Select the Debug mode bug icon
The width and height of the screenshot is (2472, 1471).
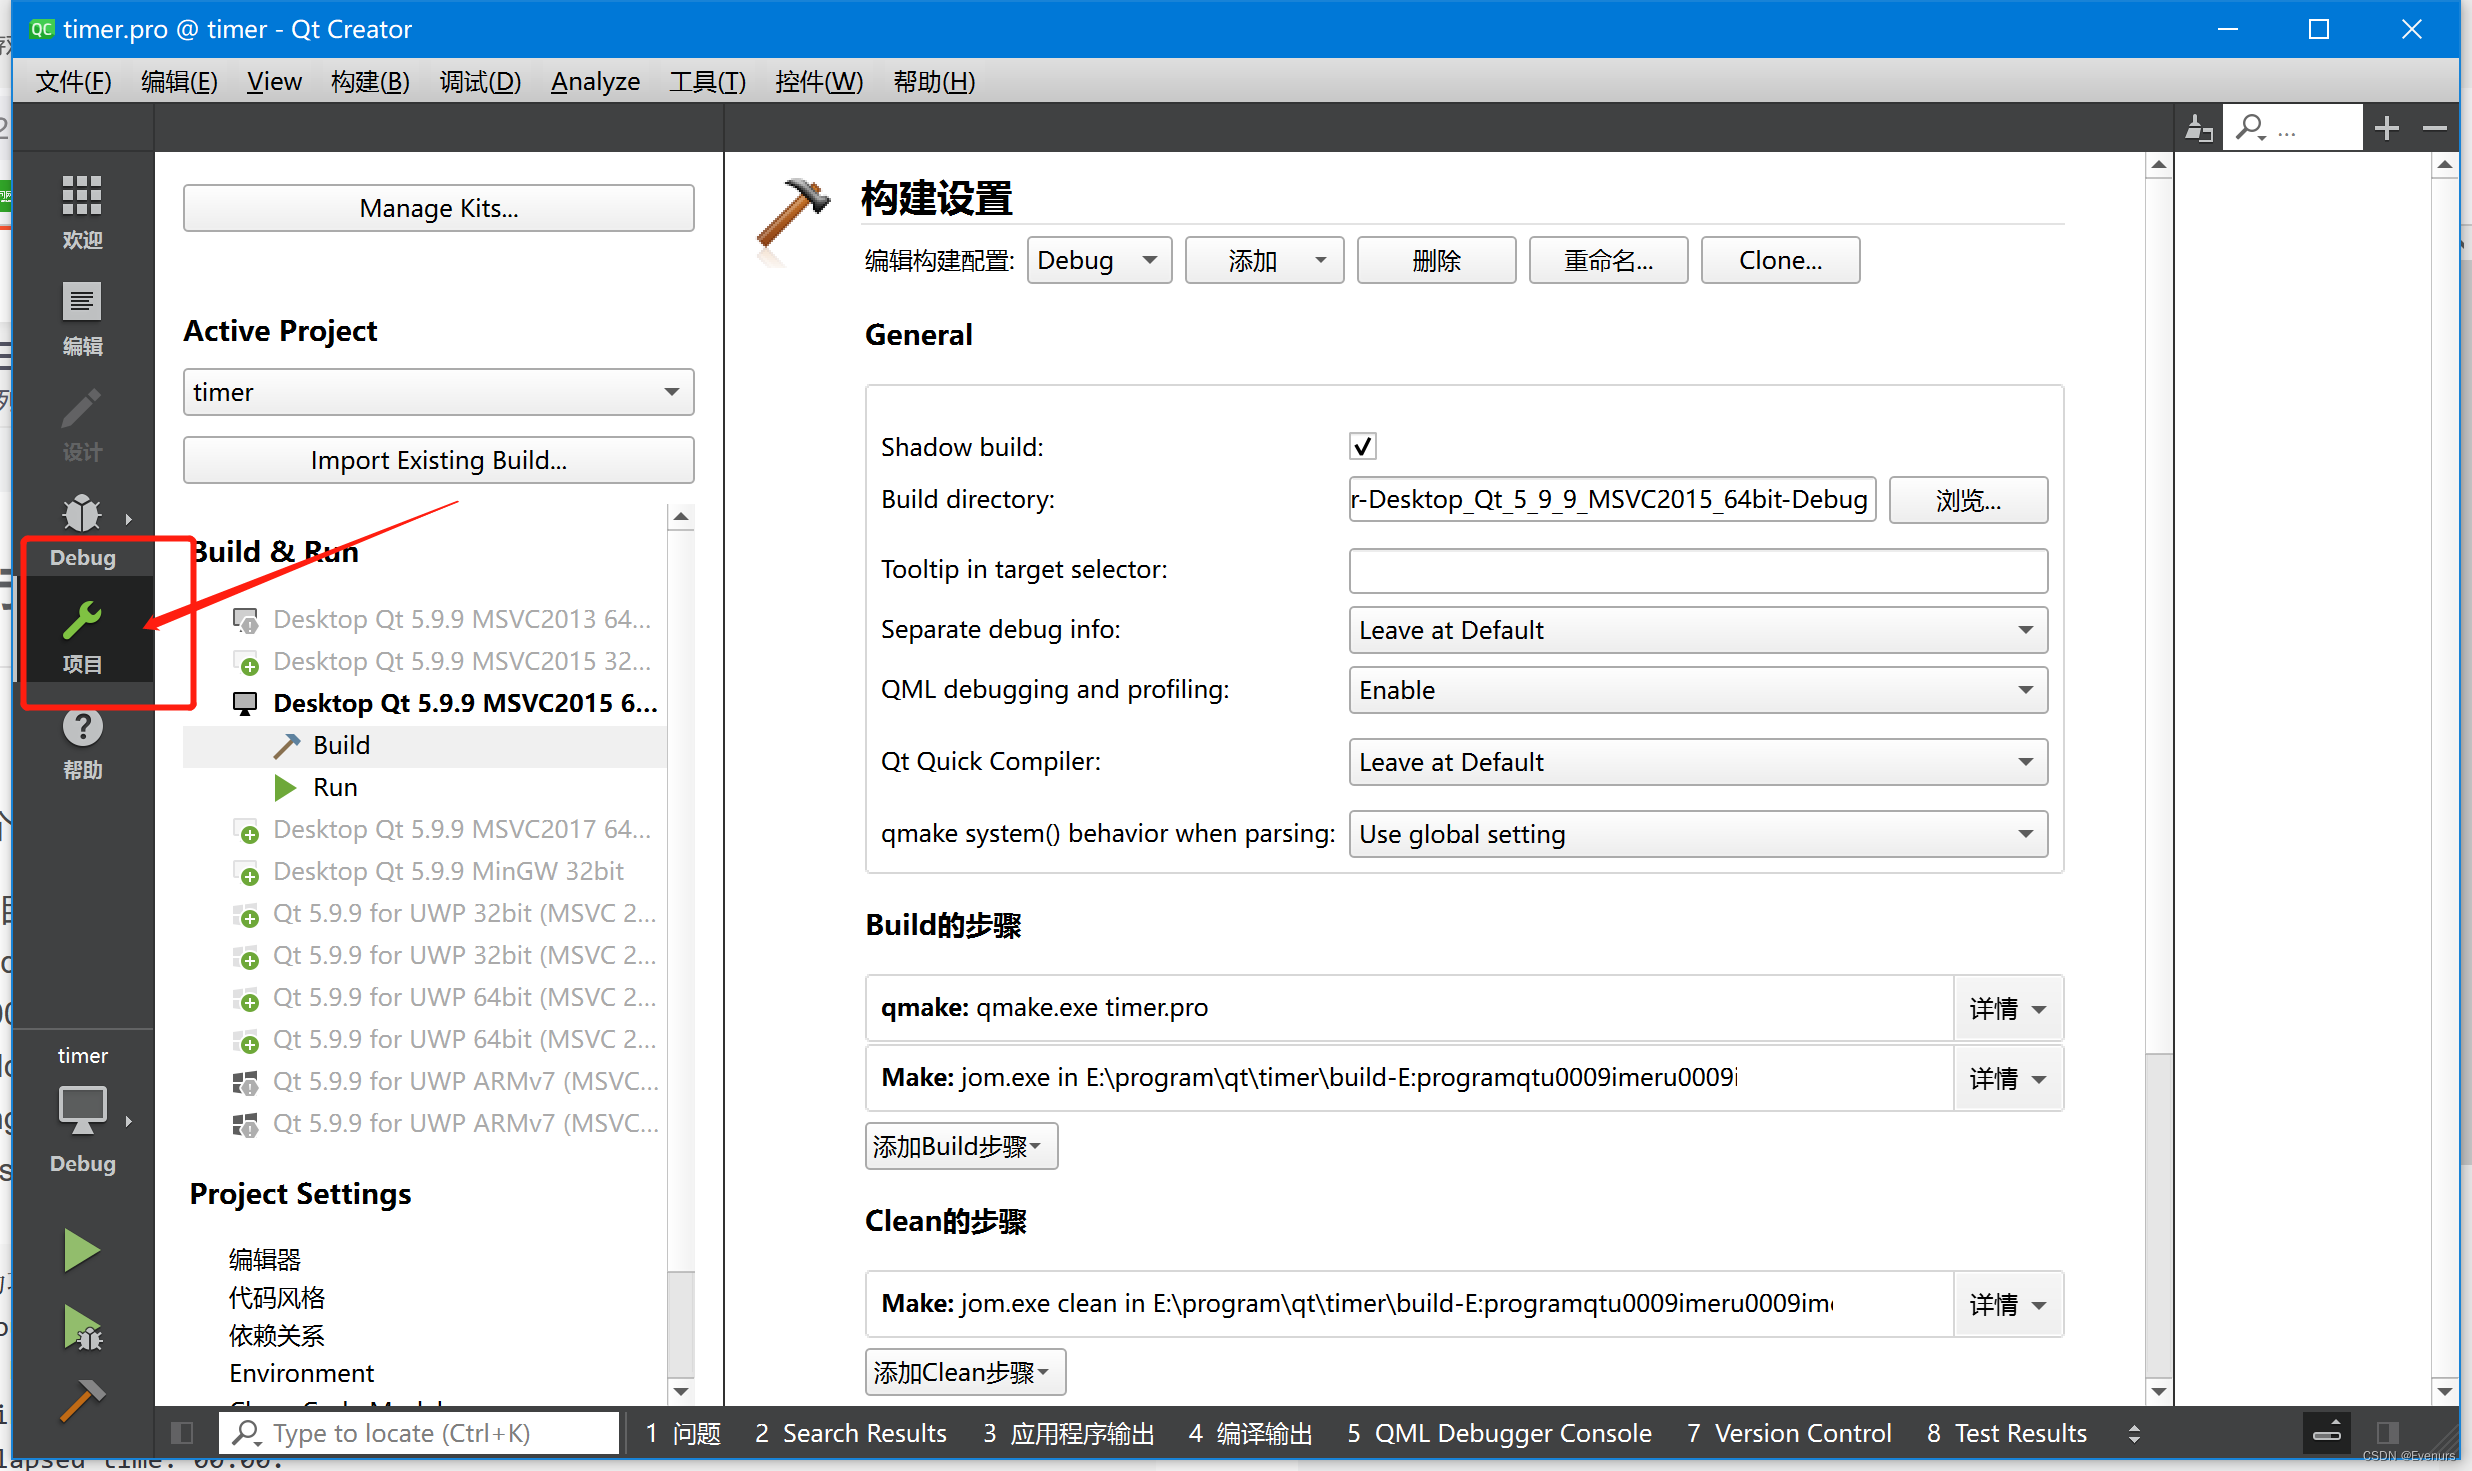[82, 512]
